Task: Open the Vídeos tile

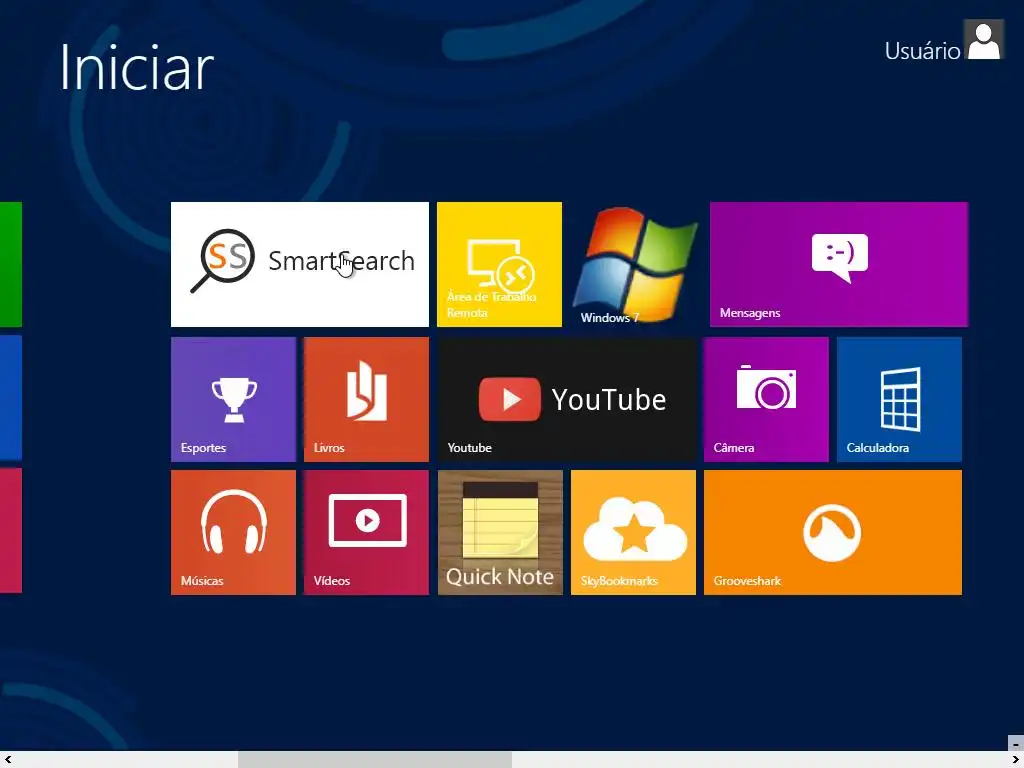Action: coord(366,532)
